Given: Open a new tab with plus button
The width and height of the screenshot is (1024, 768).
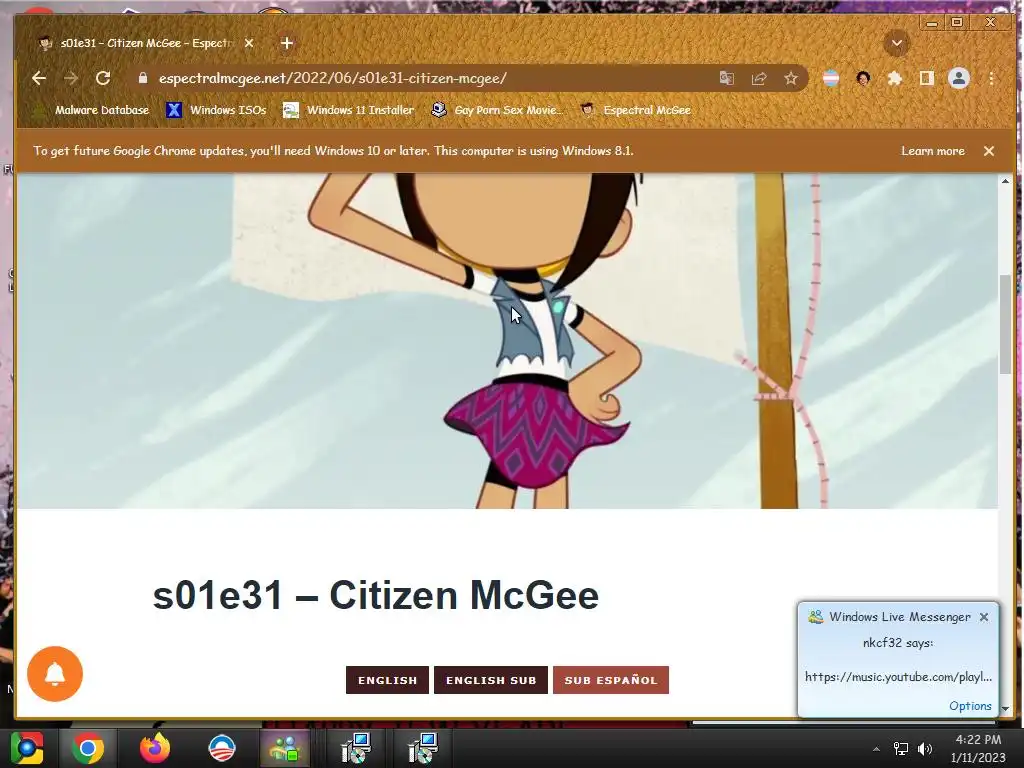Looking at the screenshot, I should [x=287, y=43].
